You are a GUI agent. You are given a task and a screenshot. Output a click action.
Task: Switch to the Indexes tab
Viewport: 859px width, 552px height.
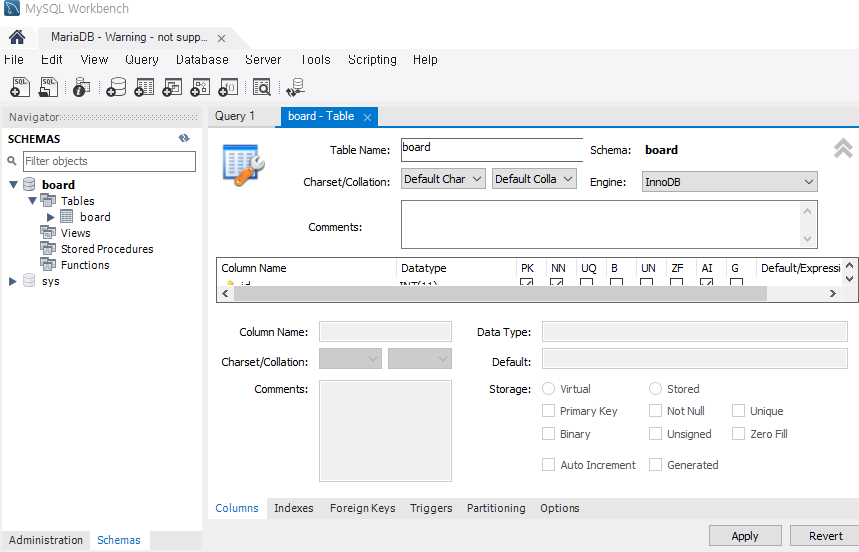pos(294,508)
